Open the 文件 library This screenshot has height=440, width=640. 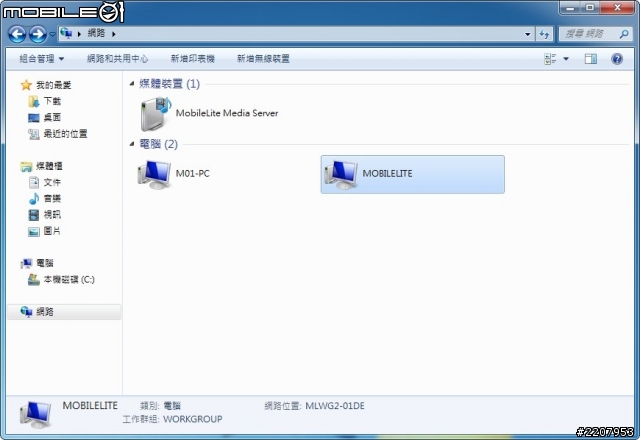52,182
